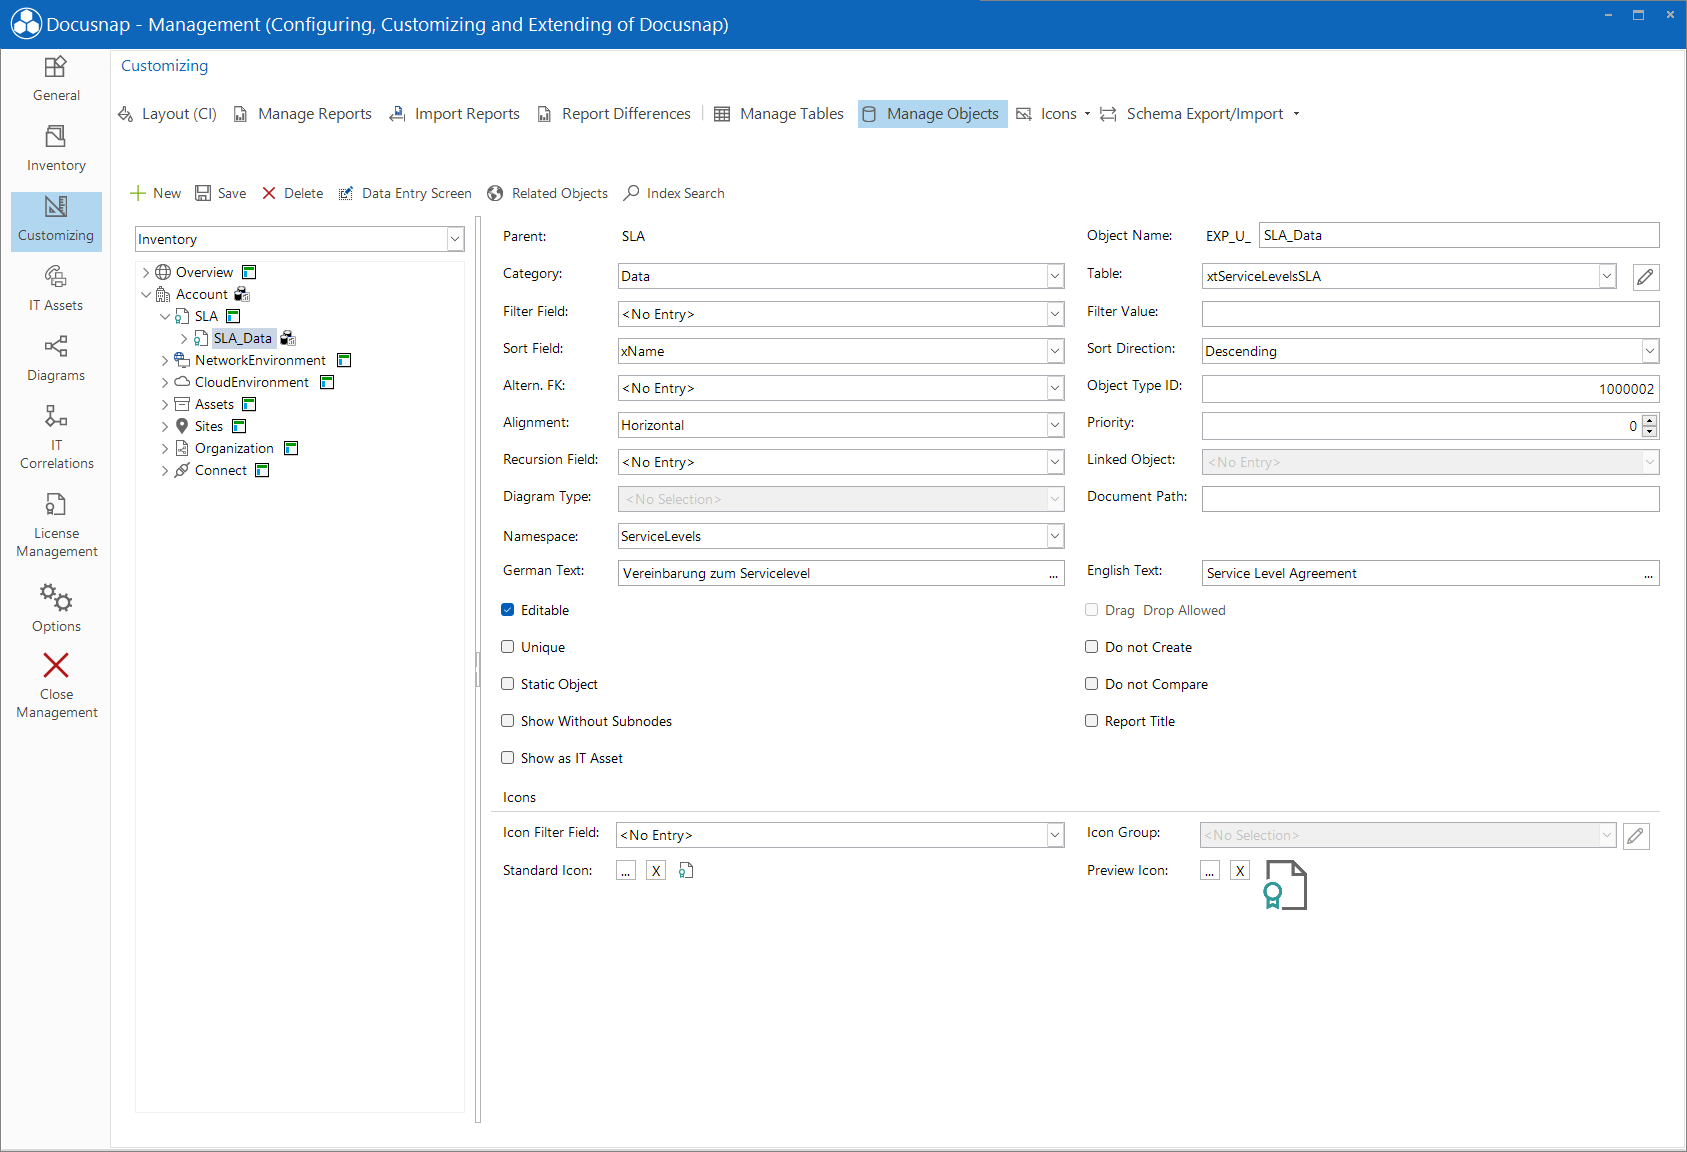Viewport: 1687px width, 1152px height.
Task: Edit the Table with pencil icon
Action: 1646,277
